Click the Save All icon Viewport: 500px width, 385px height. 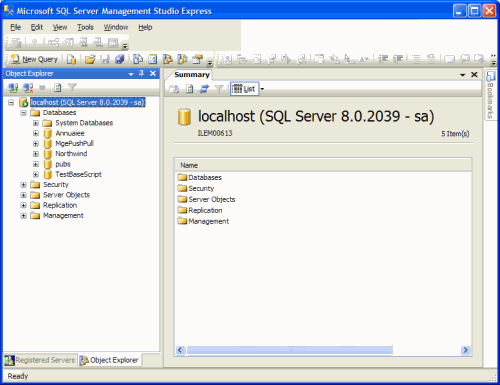[120, 59]
